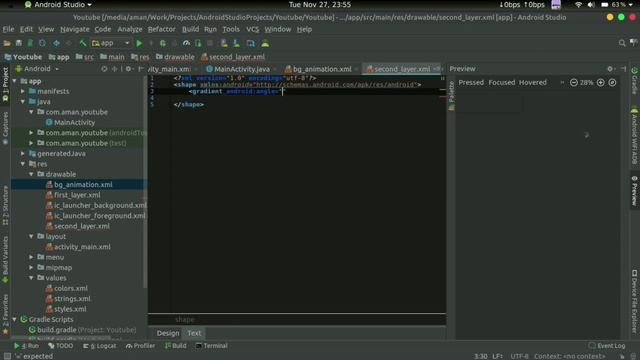The width and height of the screenshot is (640, 360).
Task: Expand the mipmap folder
Action: [31, 268]
